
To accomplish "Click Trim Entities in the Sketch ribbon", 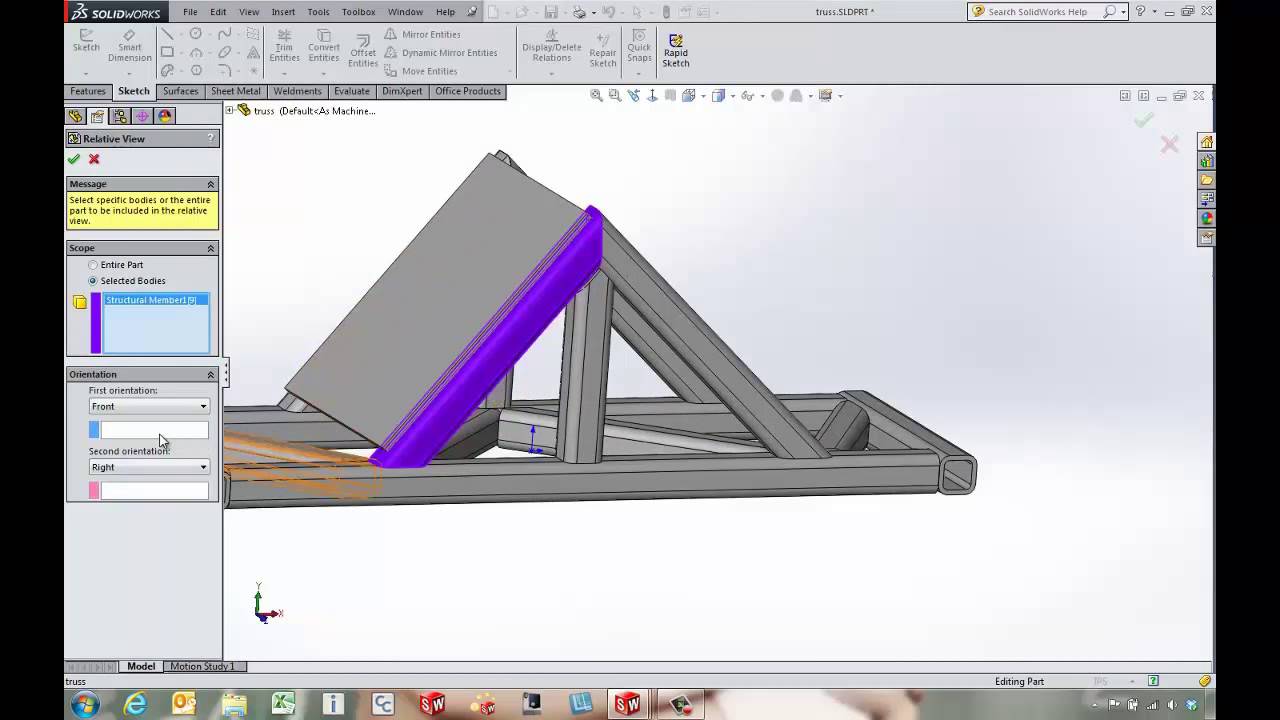I will click(284, 46).
